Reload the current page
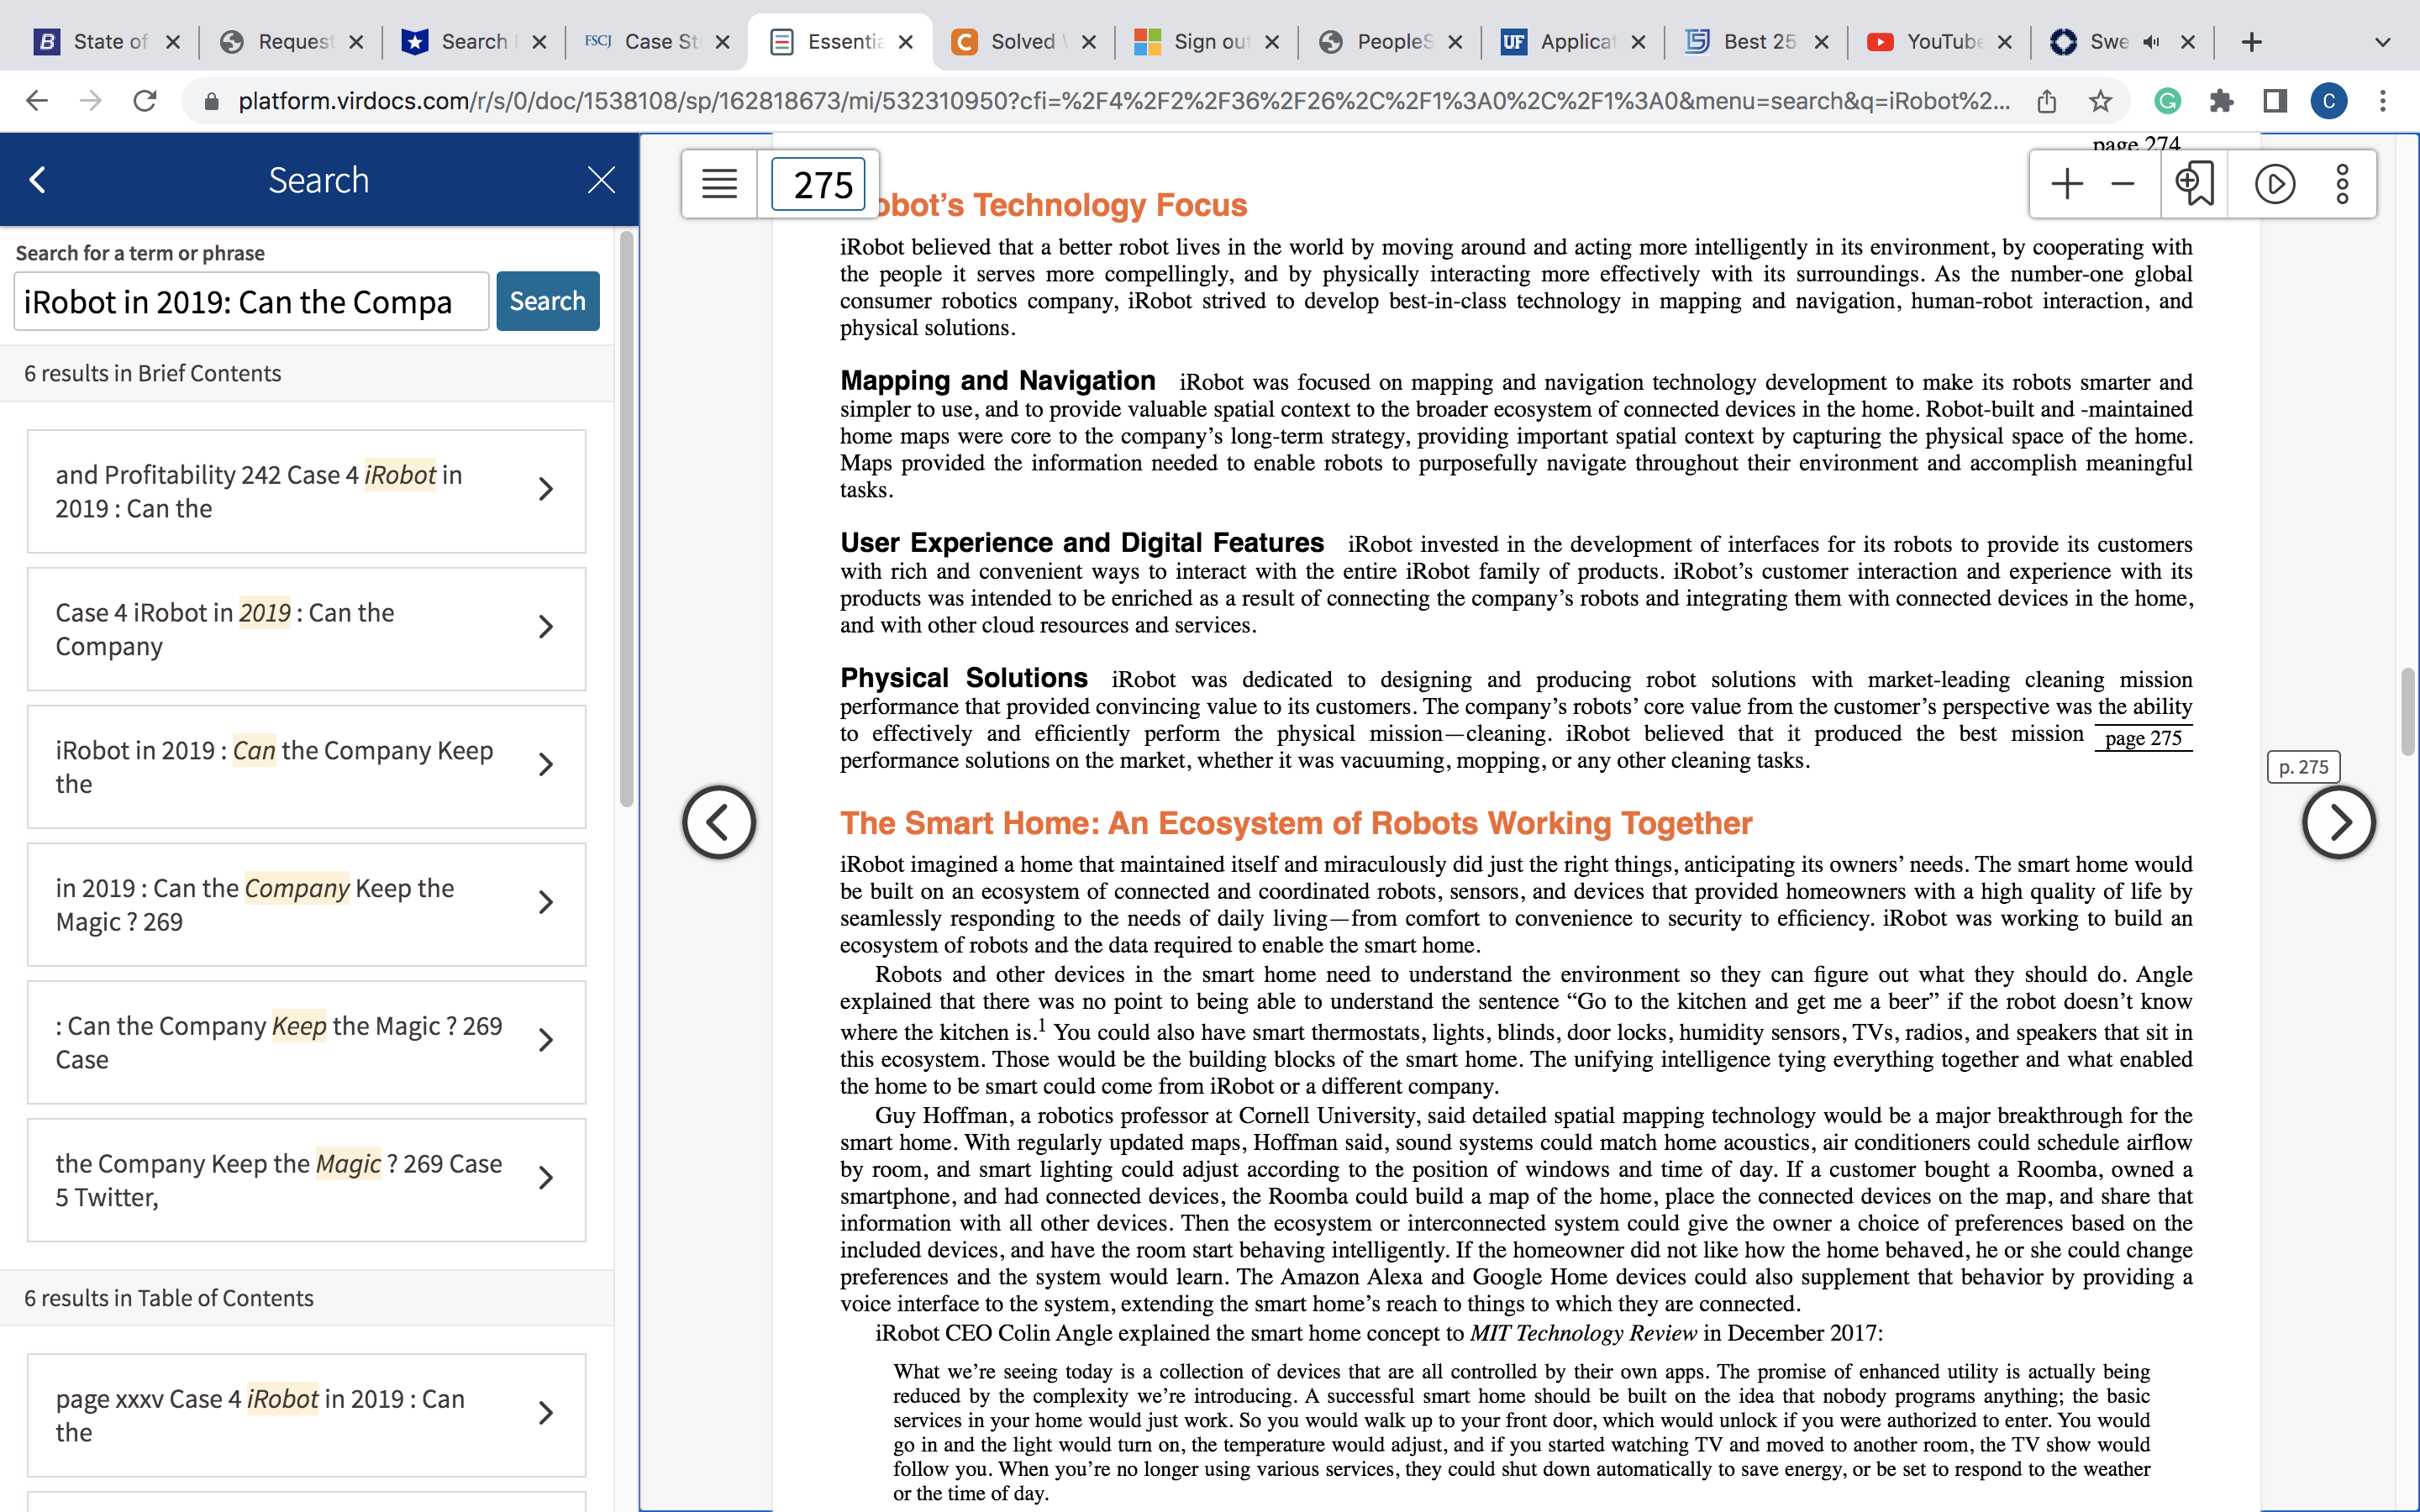Screen dimensions: 2420x1512 point(145,101)
